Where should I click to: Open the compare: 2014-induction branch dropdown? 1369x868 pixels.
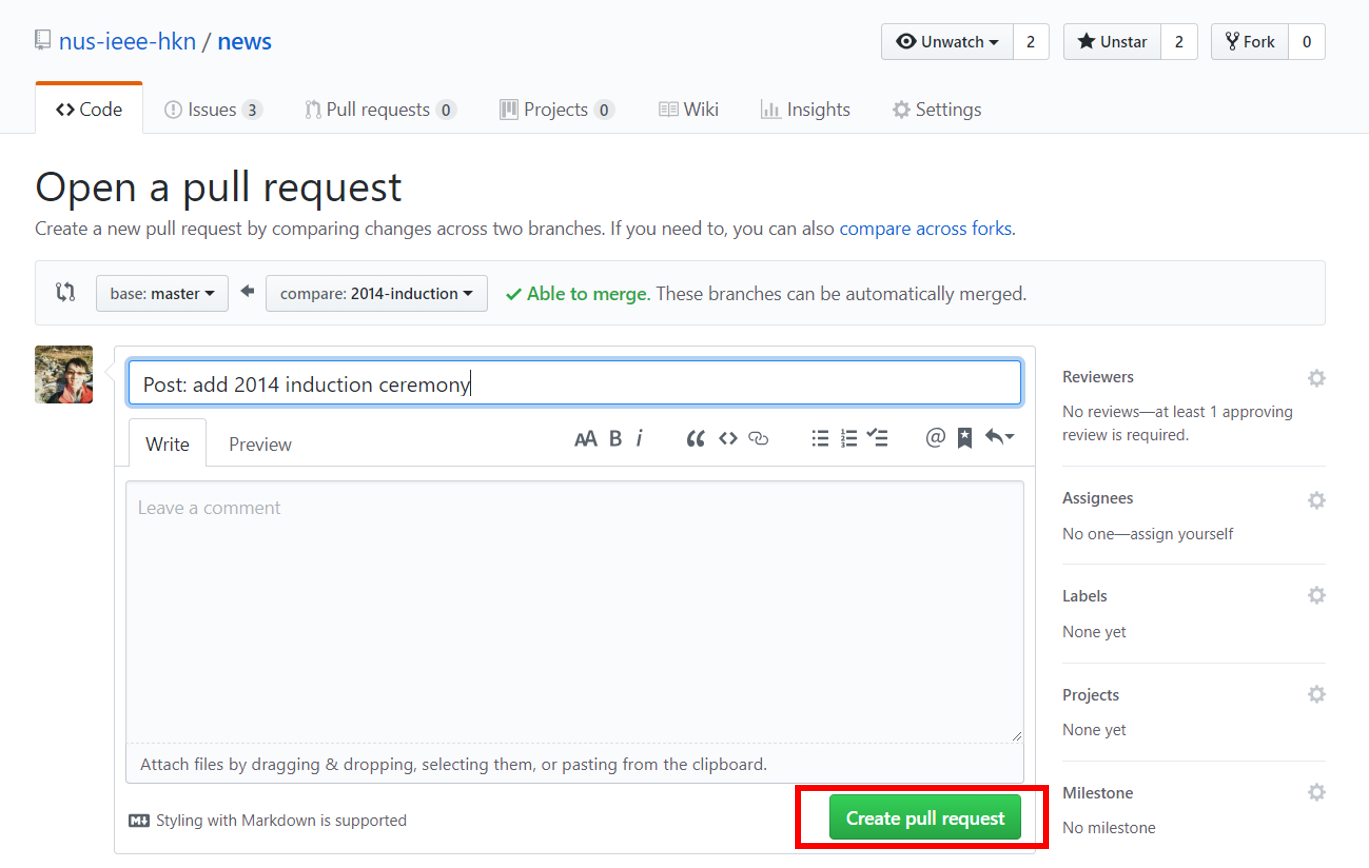(377, 294)
